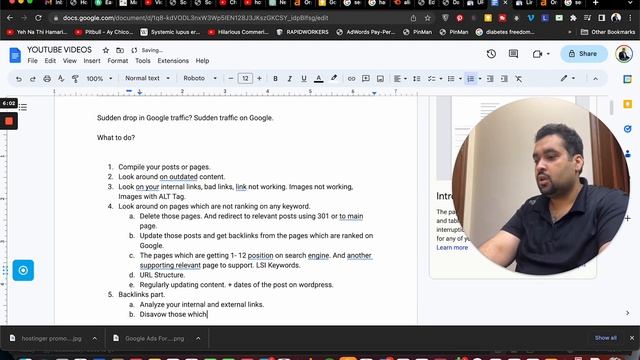Collapse the toolbar with up chevron
This screenshot has height=360, width=640.
click(x=595, y=79)
